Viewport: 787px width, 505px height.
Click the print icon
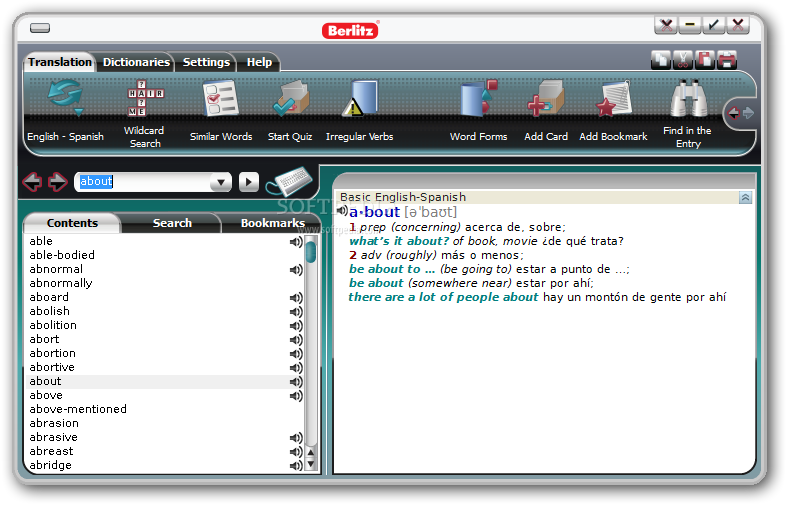[727, 60]
